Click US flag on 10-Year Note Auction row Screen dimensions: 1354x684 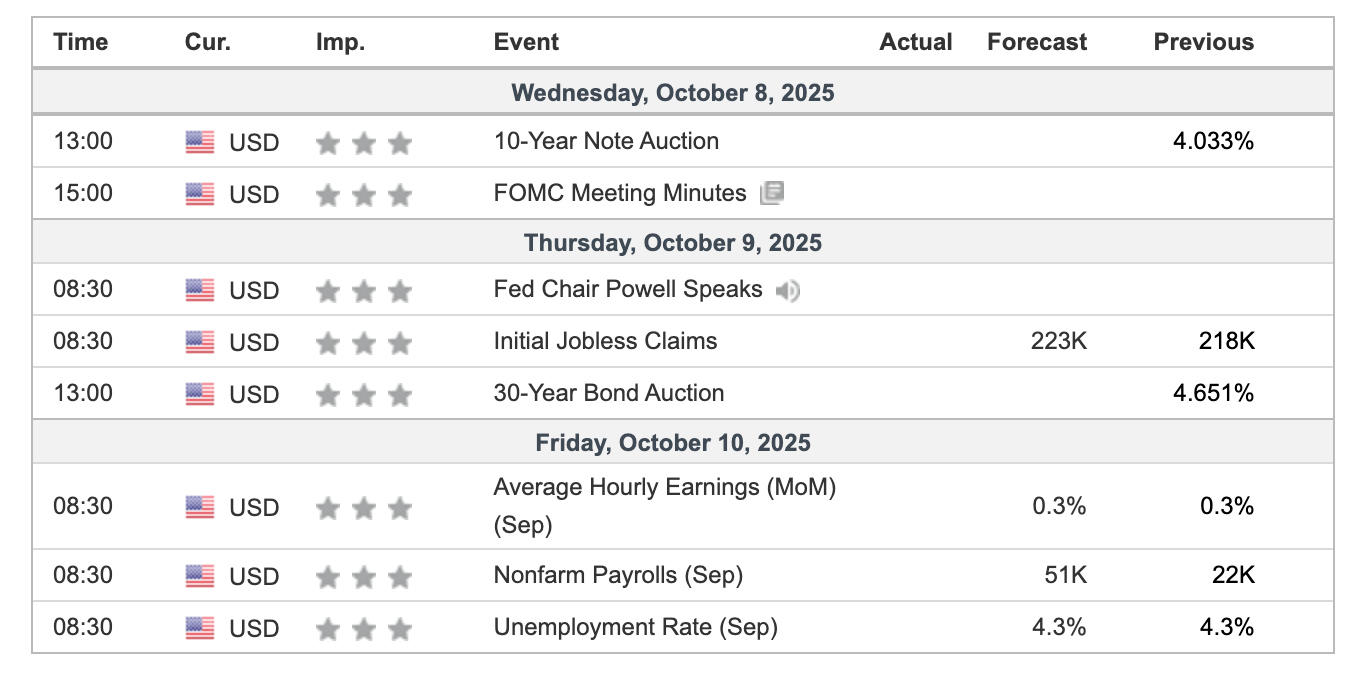[200, 142]
